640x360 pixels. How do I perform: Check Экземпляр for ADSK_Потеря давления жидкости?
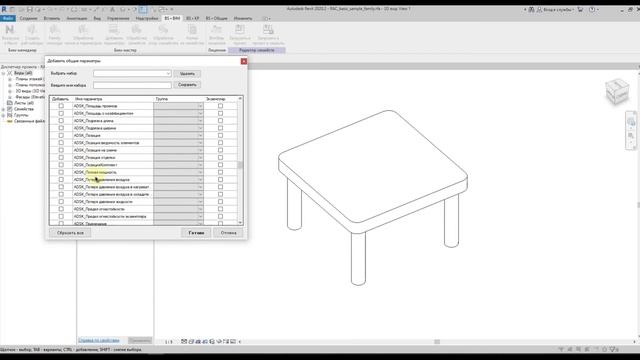[x=220, y=201]
